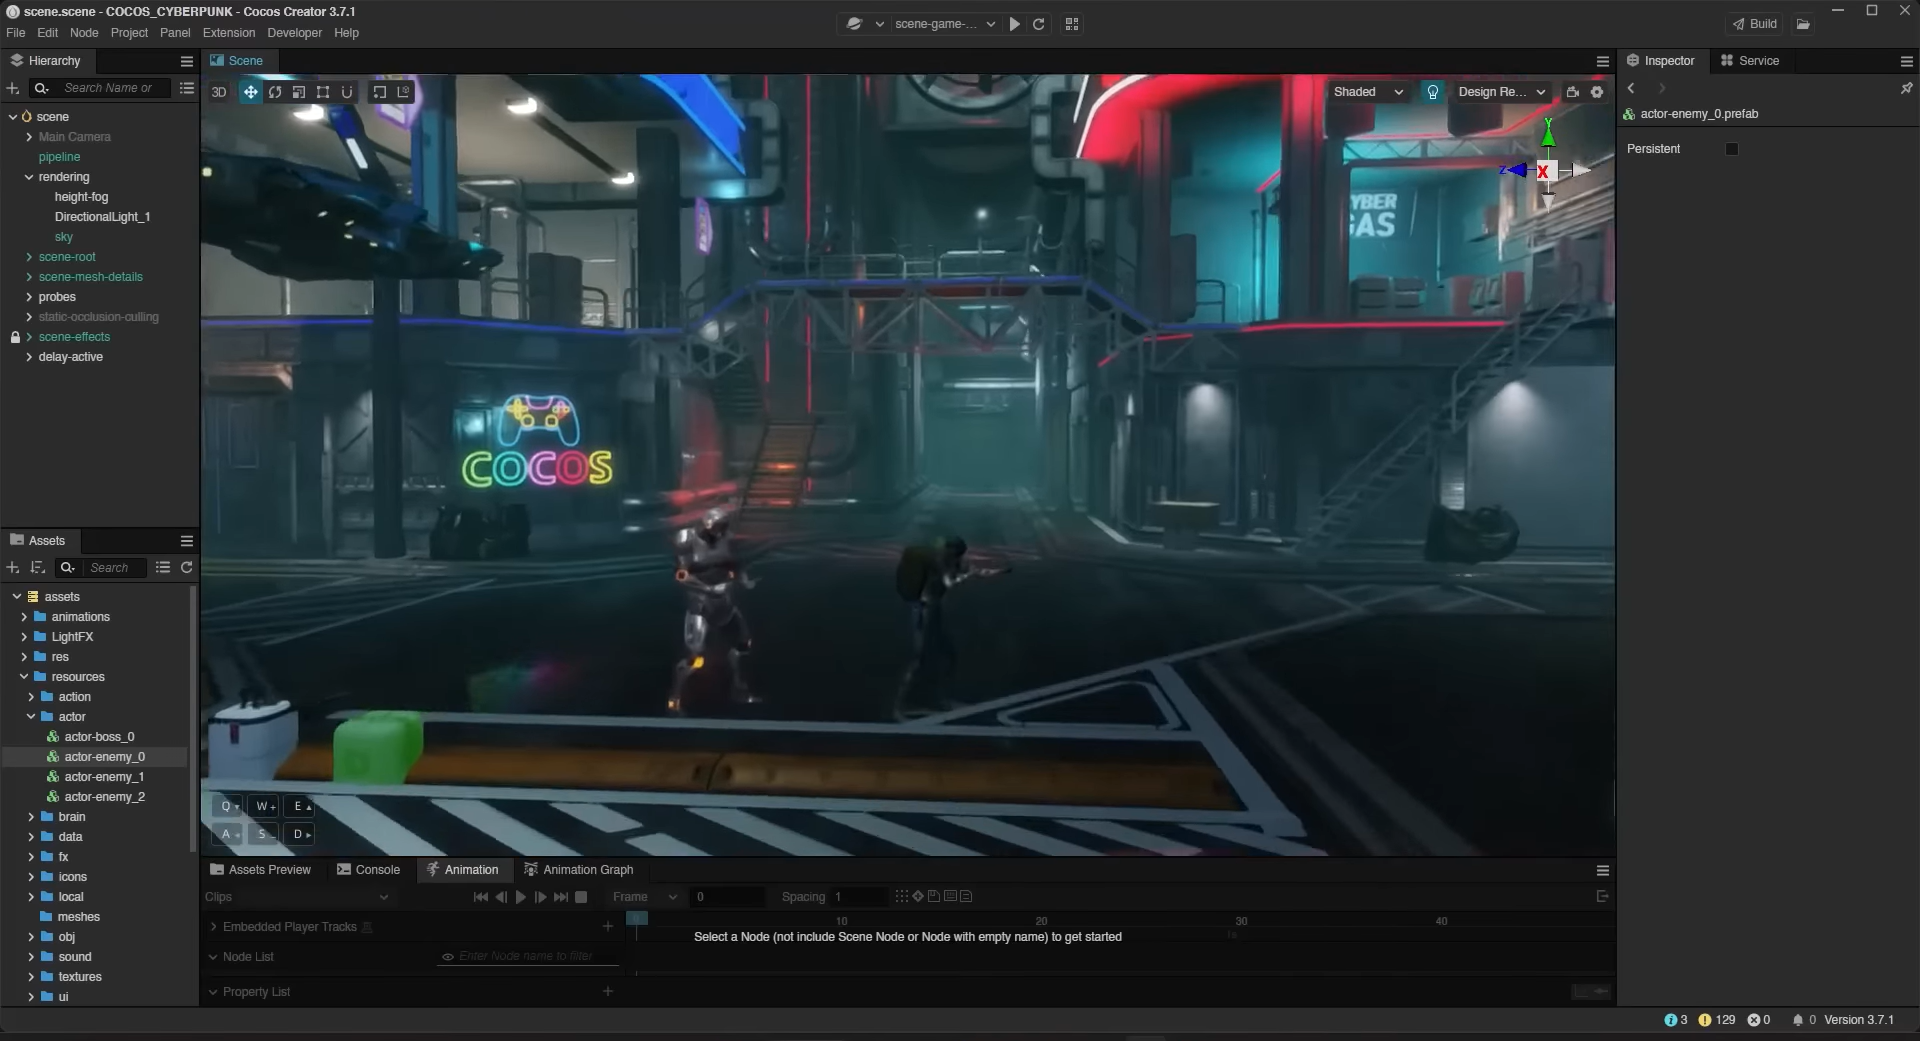
Task: Open the Extension menu
Action: (x=228, y=33)
